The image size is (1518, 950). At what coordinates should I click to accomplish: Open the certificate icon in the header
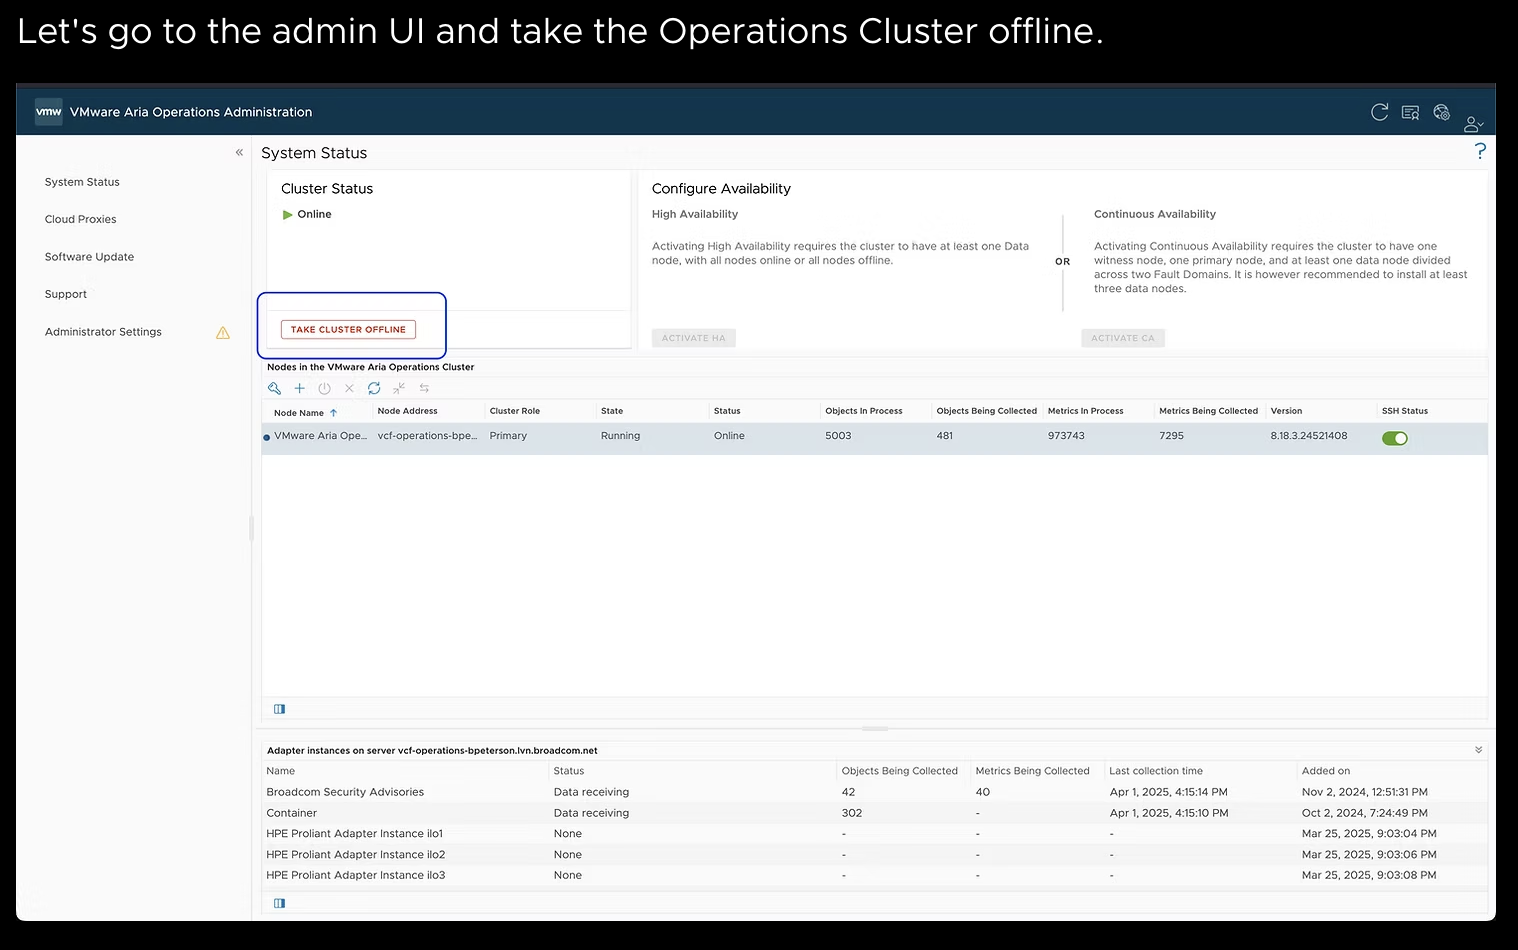1410,113
